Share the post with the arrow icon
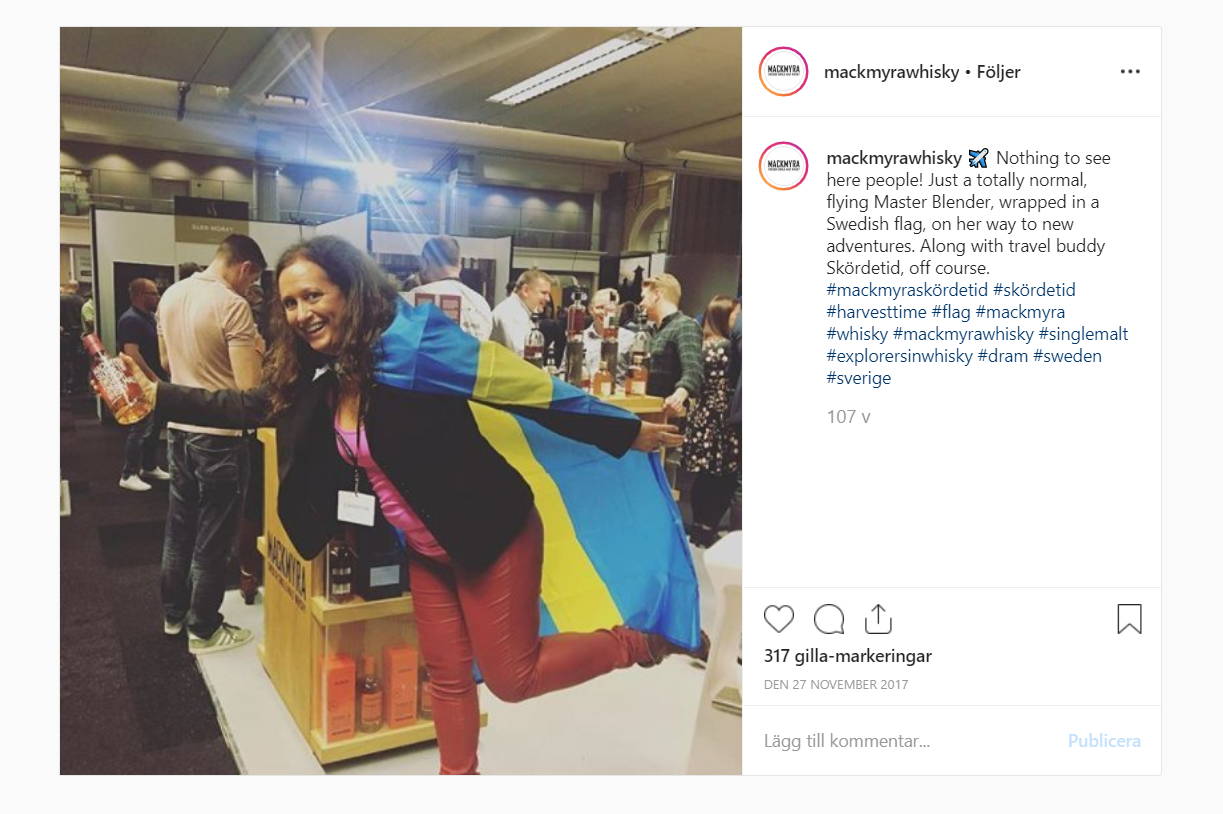Viewport: 1223px width, 814px height. [x=877, y=619]
